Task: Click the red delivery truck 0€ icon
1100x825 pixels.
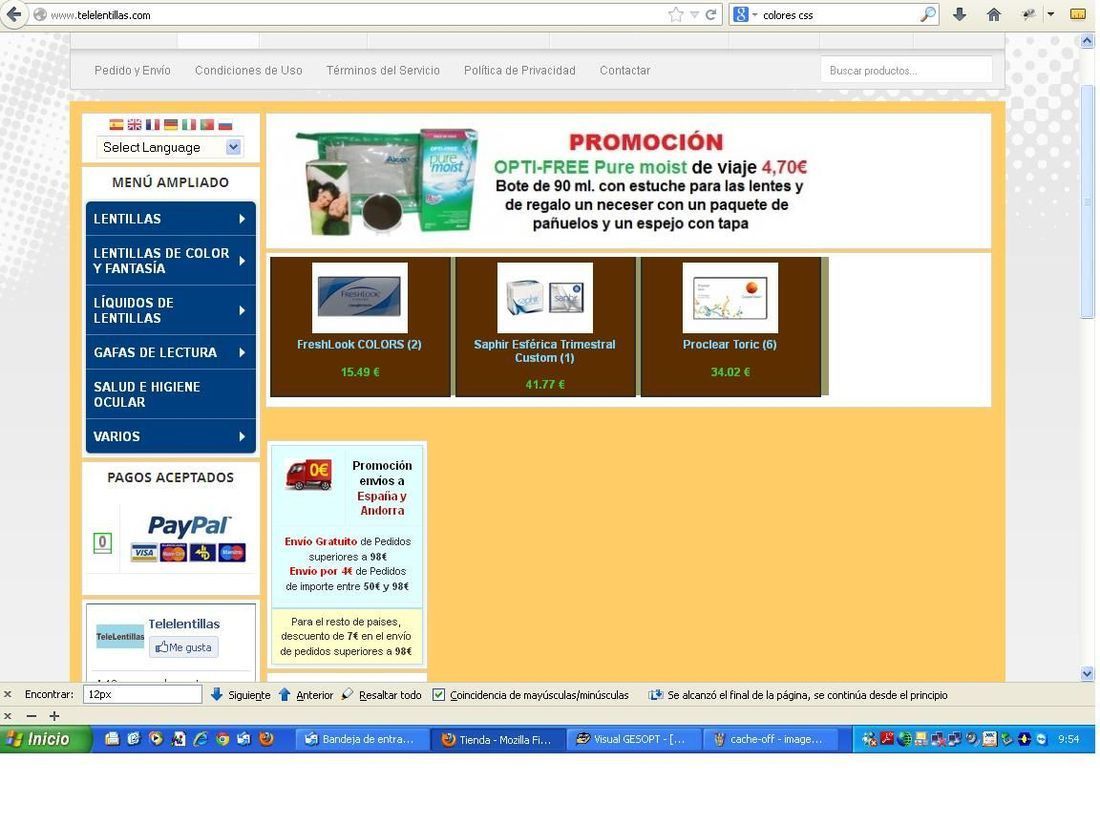Action: tap(309, 474)
